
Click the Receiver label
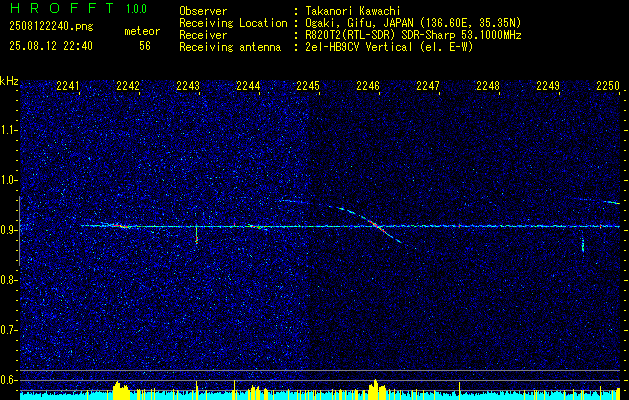tap(203, 35)
